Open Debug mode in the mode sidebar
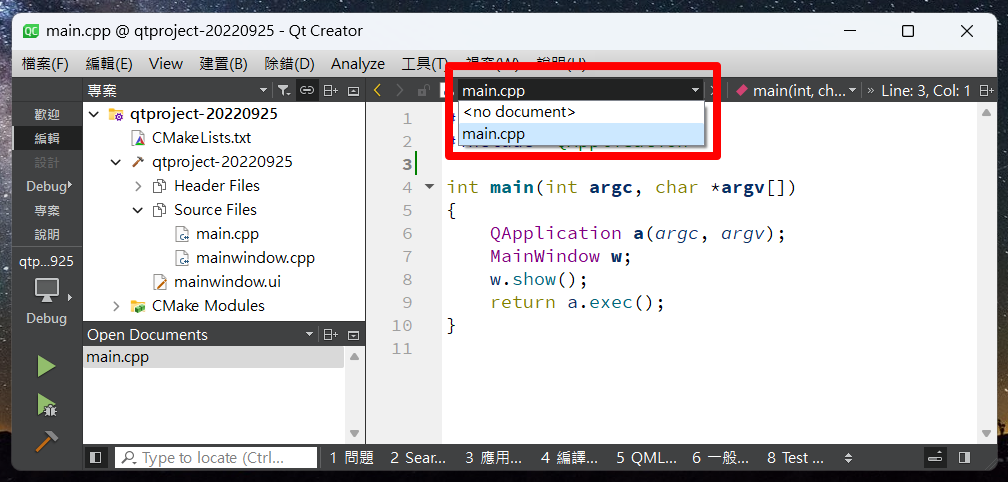This screenshot has height=482, width=1008. click(47, 186)
